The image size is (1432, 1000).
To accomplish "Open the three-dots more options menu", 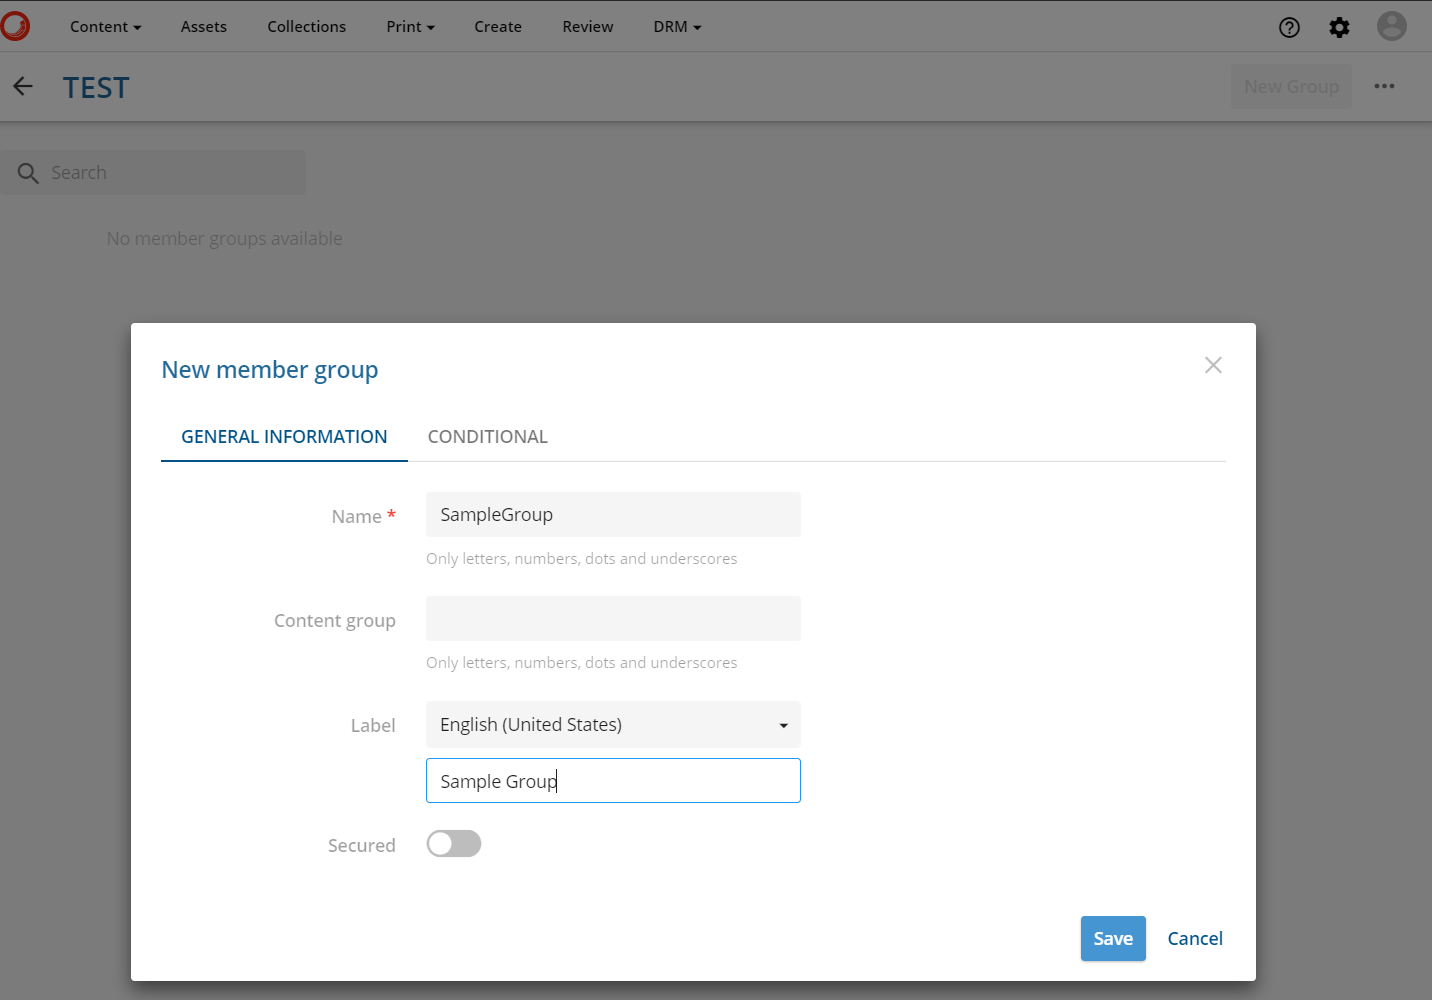I will [x=1384, y=86].
